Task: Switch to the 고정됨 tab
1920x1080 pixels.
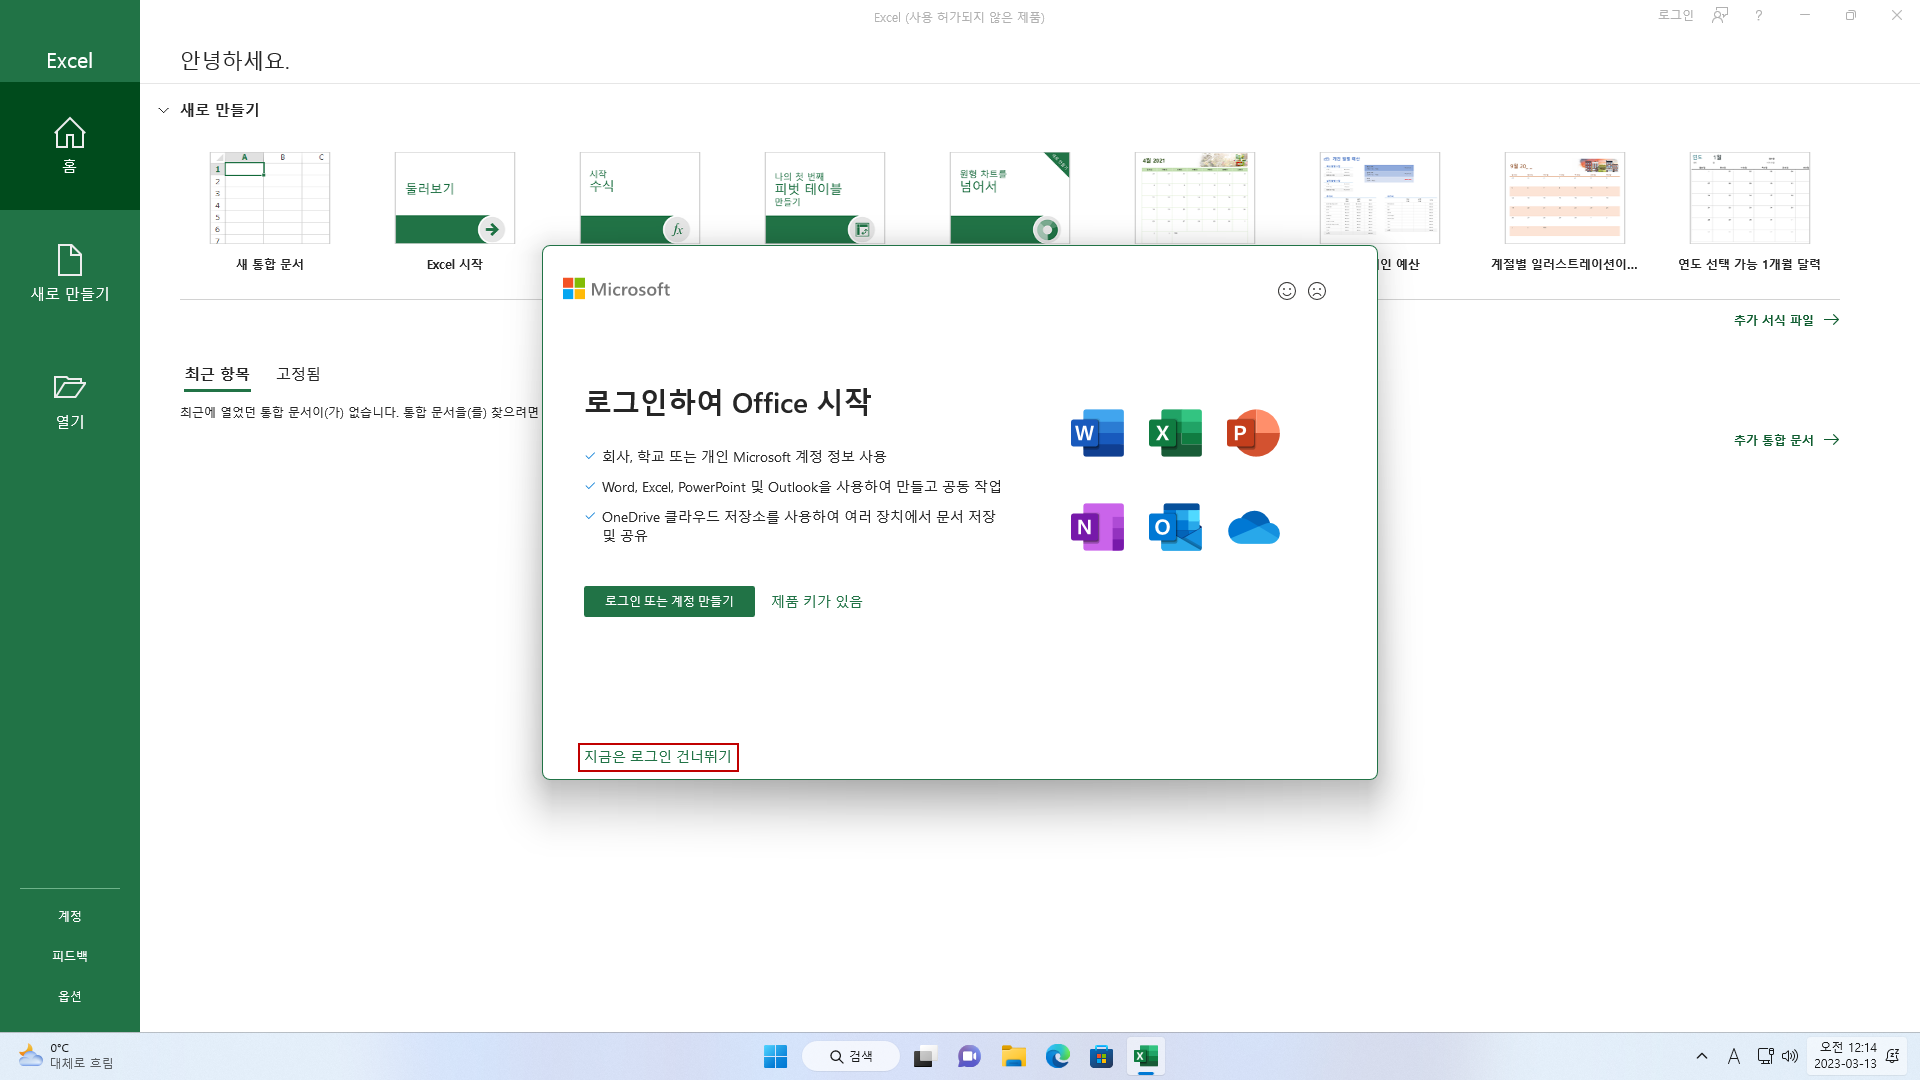Action: pyautogui.click(x=298, y=374)
